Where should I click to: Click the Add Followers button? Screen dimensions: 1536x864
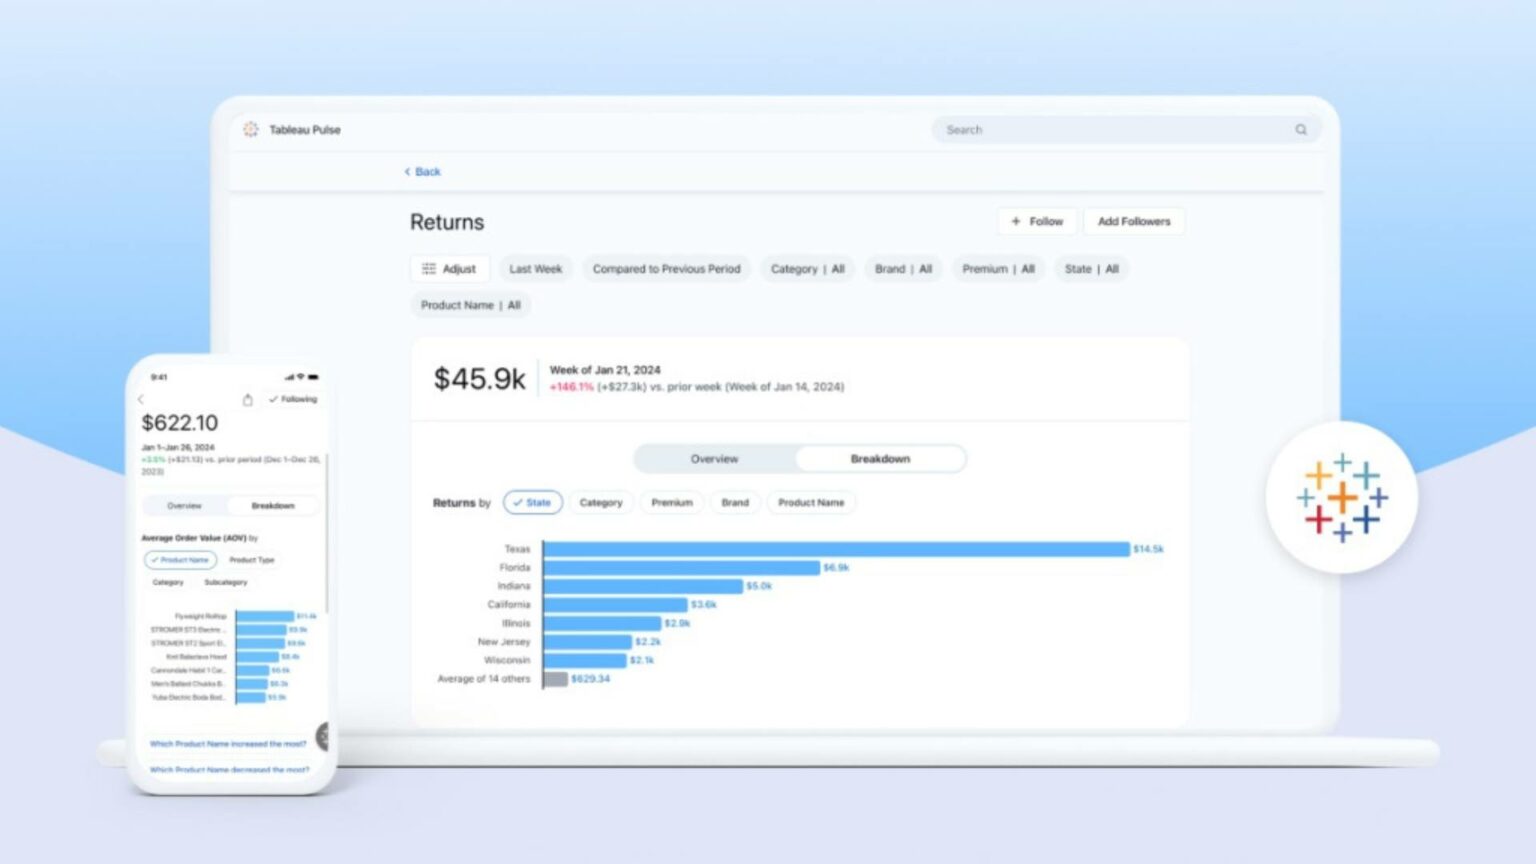pos(1134,221)
